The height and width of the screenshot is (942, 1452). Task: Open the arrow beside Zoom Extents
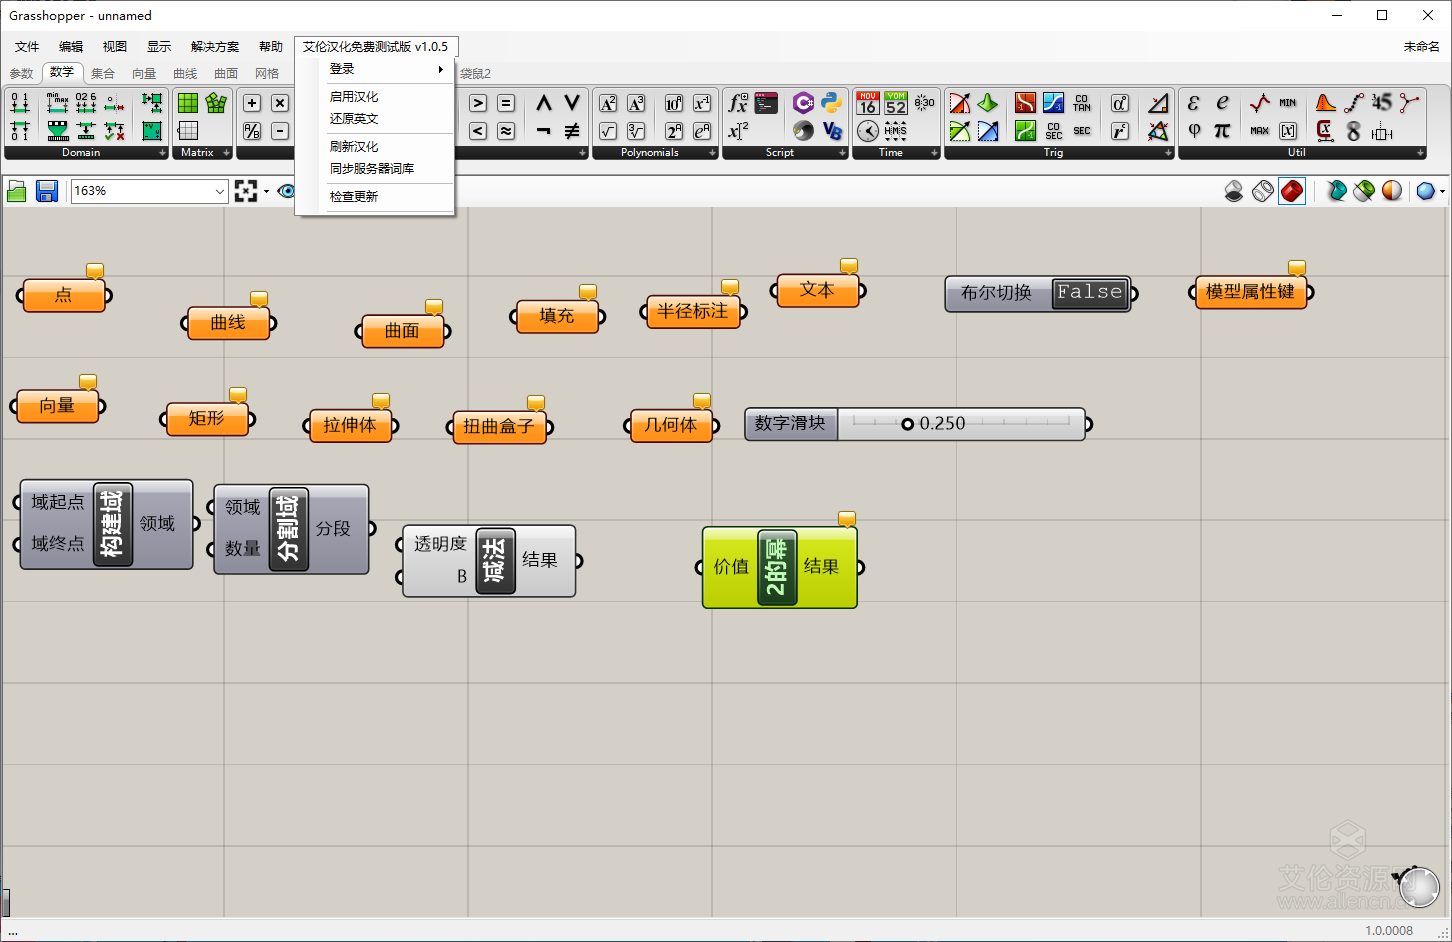[x=266, y=191]
